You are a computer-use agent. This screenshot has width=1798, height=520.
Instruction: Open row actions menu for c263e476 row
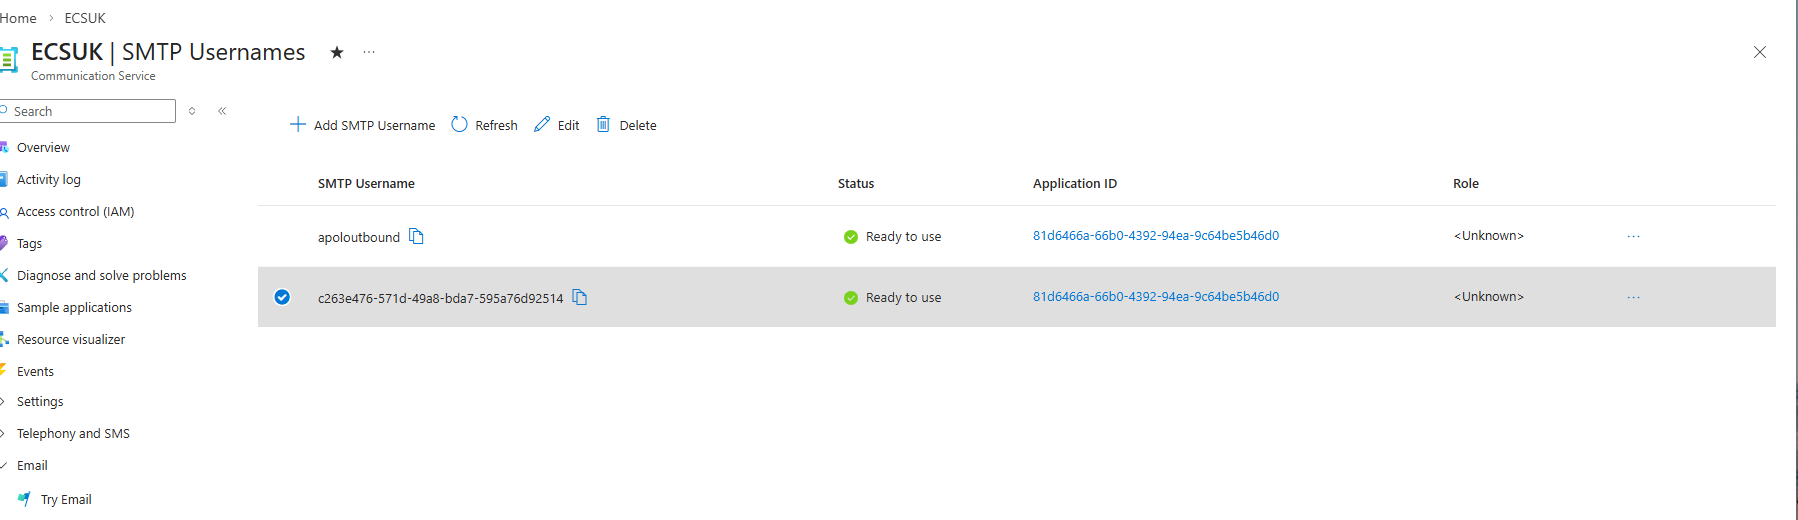point(1633,297)
